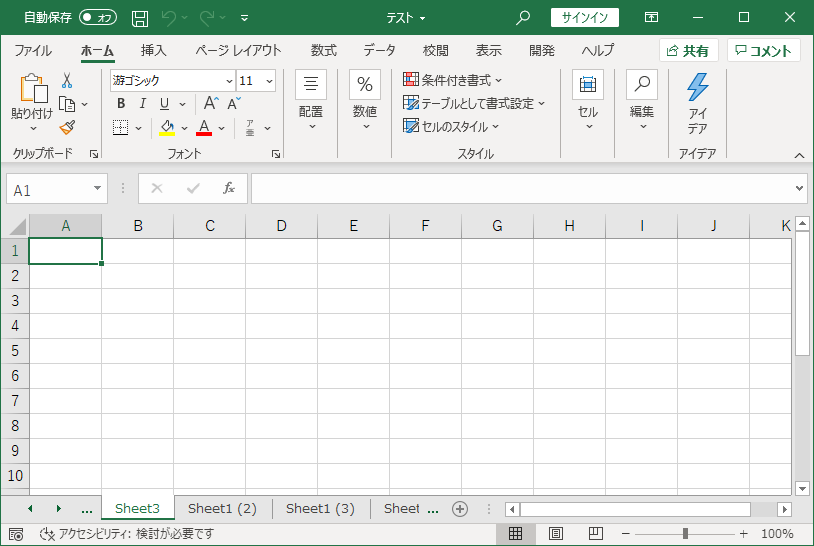Click the zoom slider handle

point(685,534)
